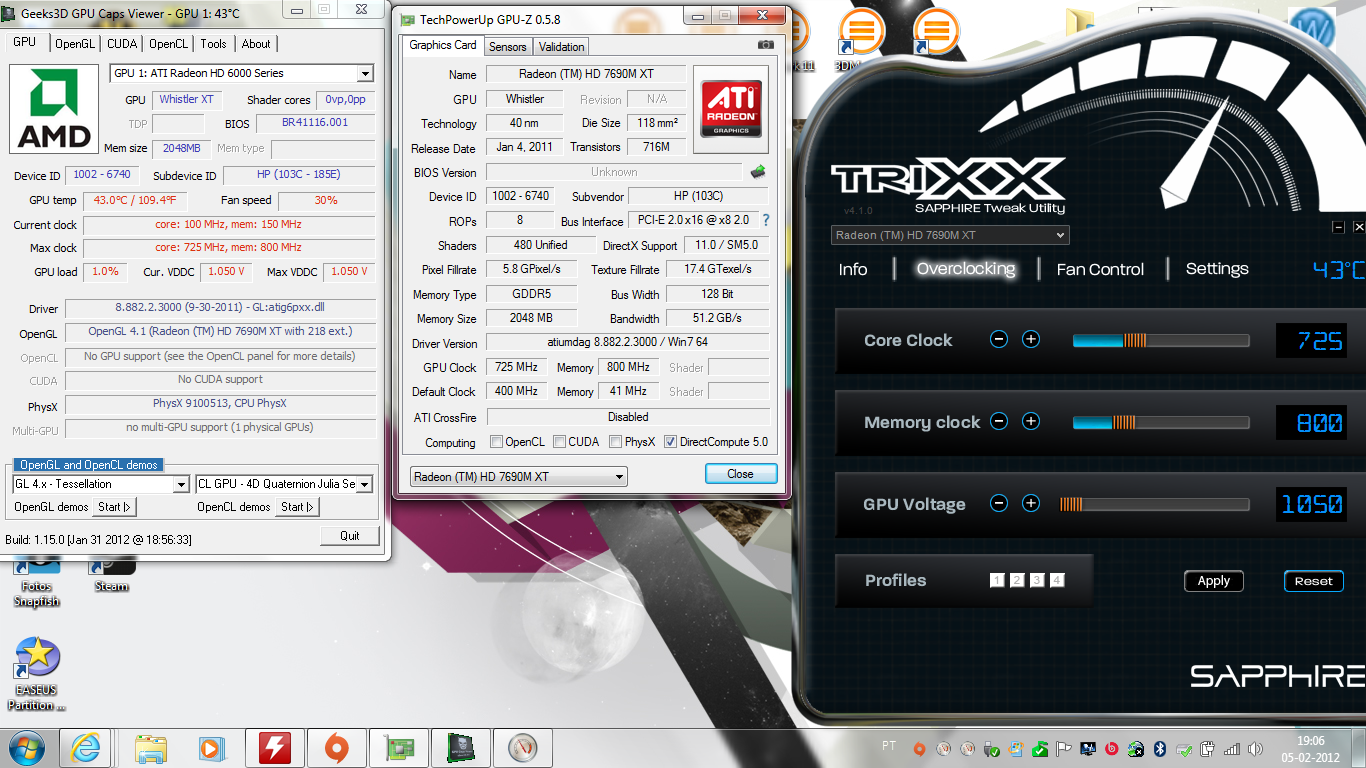Click the volume speaker tray icon
This screenshot has height=768, width=1366.
(1254, 748)
